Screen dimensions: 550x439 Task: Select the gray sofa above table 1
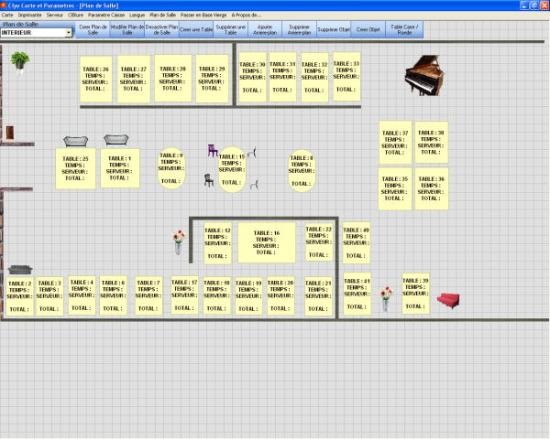116,140
